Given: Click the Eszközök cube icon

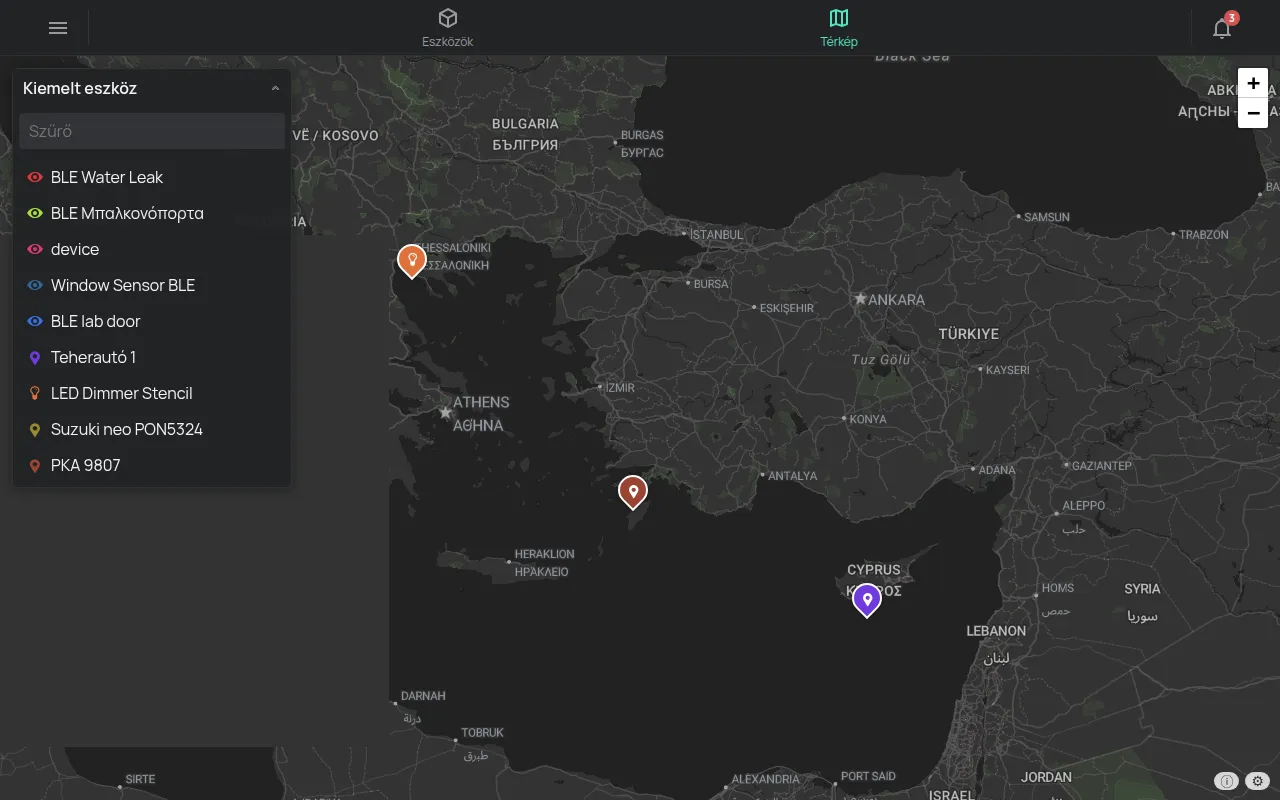Looking at the screenshot, I should coord(447,18).
